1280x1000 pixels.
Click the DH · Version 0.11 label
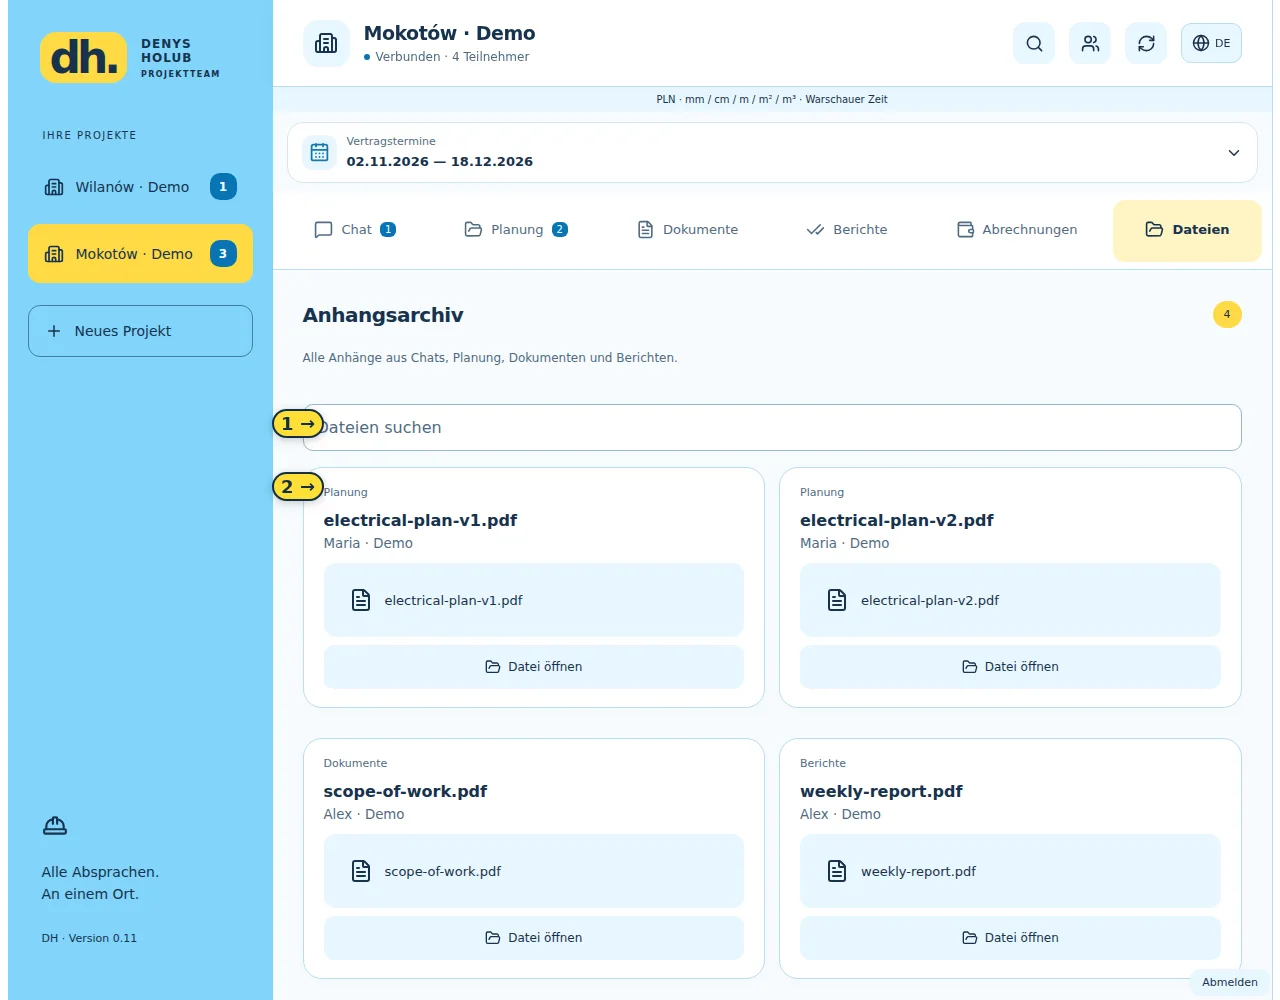89,938
